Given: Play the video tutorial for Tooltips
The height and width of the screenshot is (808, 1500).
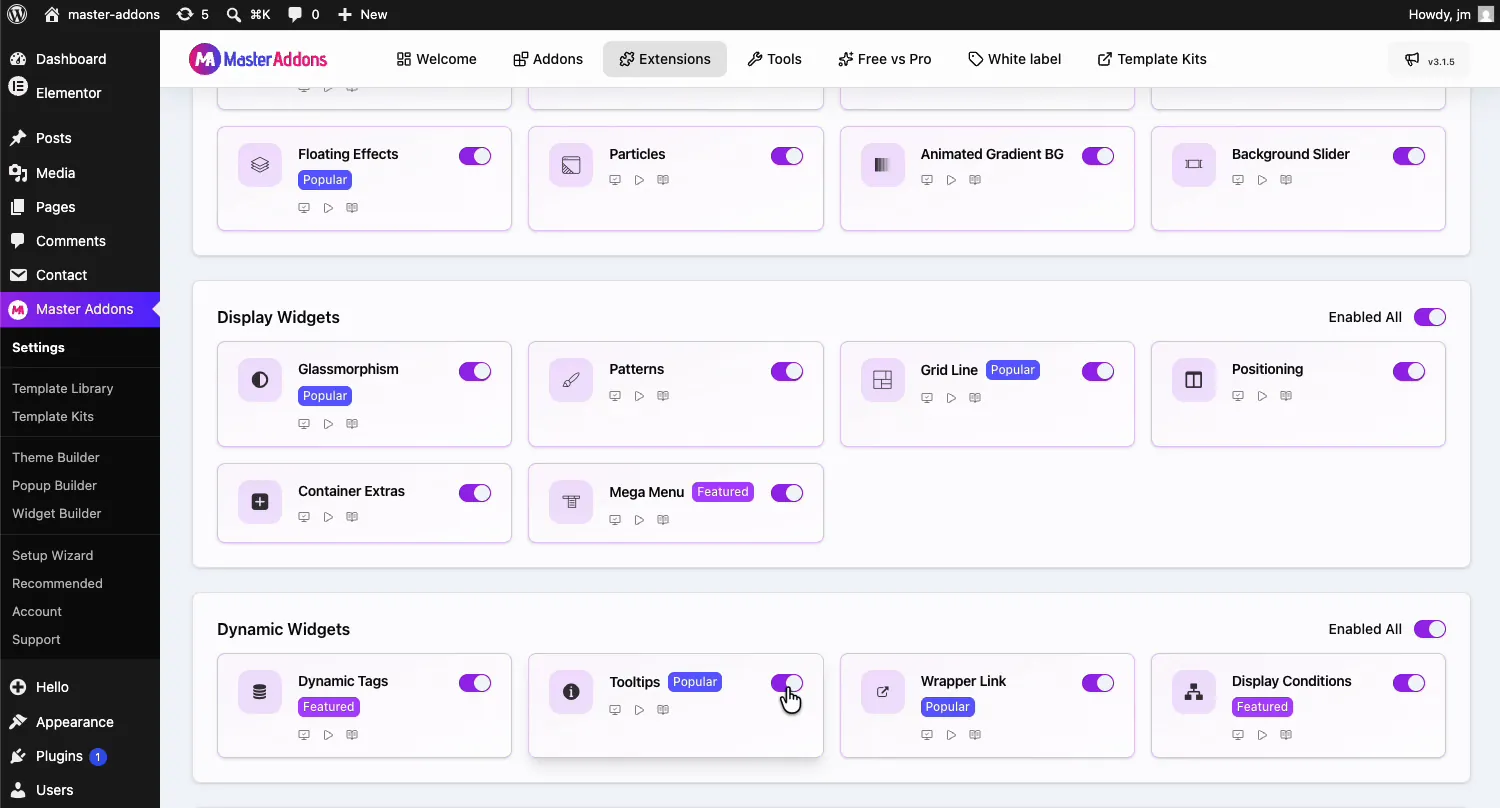Looking at the screenshot, I should tap(639, 710).
